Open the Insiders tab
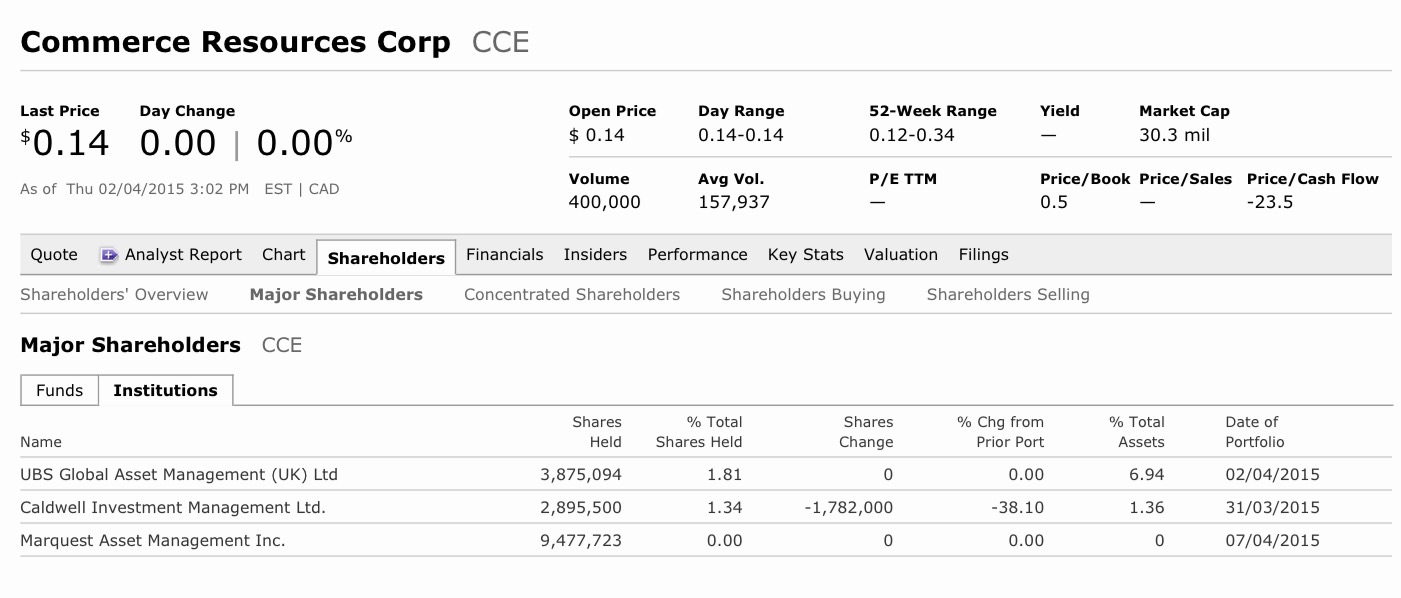The height and width of the screenshot is (598, 1401). (595, 254)
